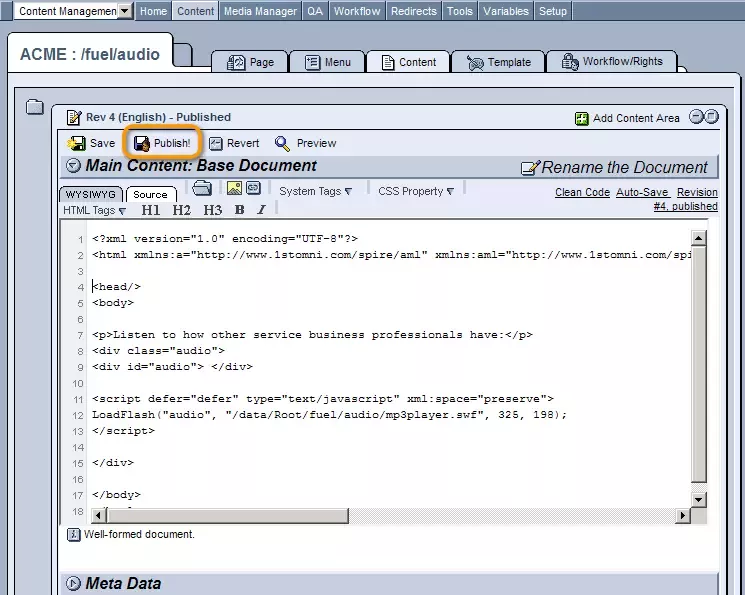This screenshot has height=595, width=745.
Task: Go to Home in top navigation
Action: (x=153, y=11)
